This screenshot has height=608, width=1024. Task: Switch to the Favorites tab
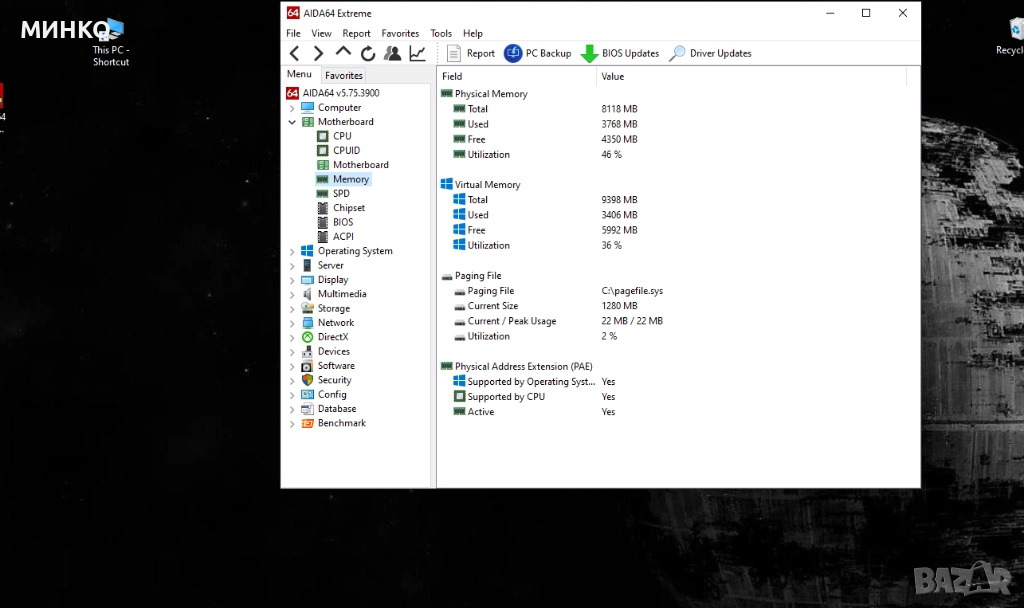click(344, 75)
